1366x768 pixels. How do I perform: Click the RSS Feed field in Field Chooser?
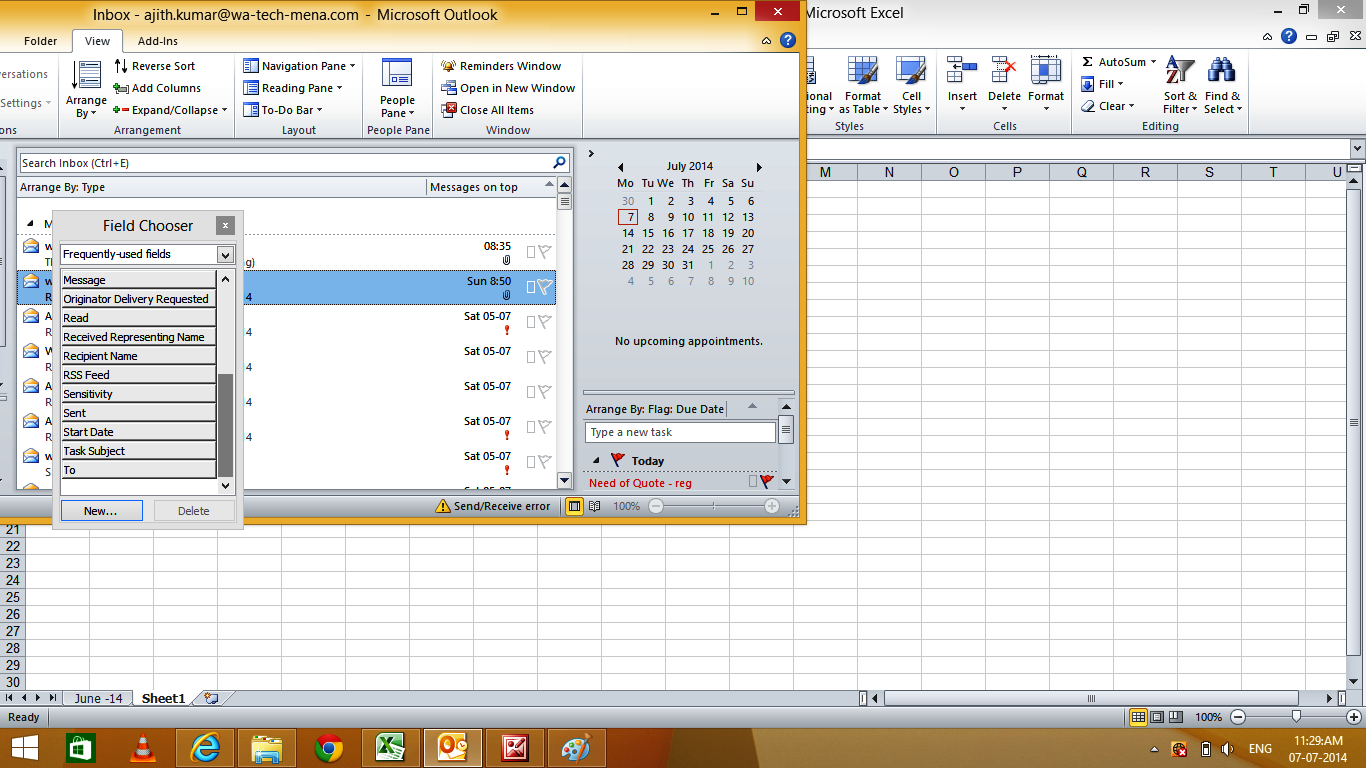139,375
